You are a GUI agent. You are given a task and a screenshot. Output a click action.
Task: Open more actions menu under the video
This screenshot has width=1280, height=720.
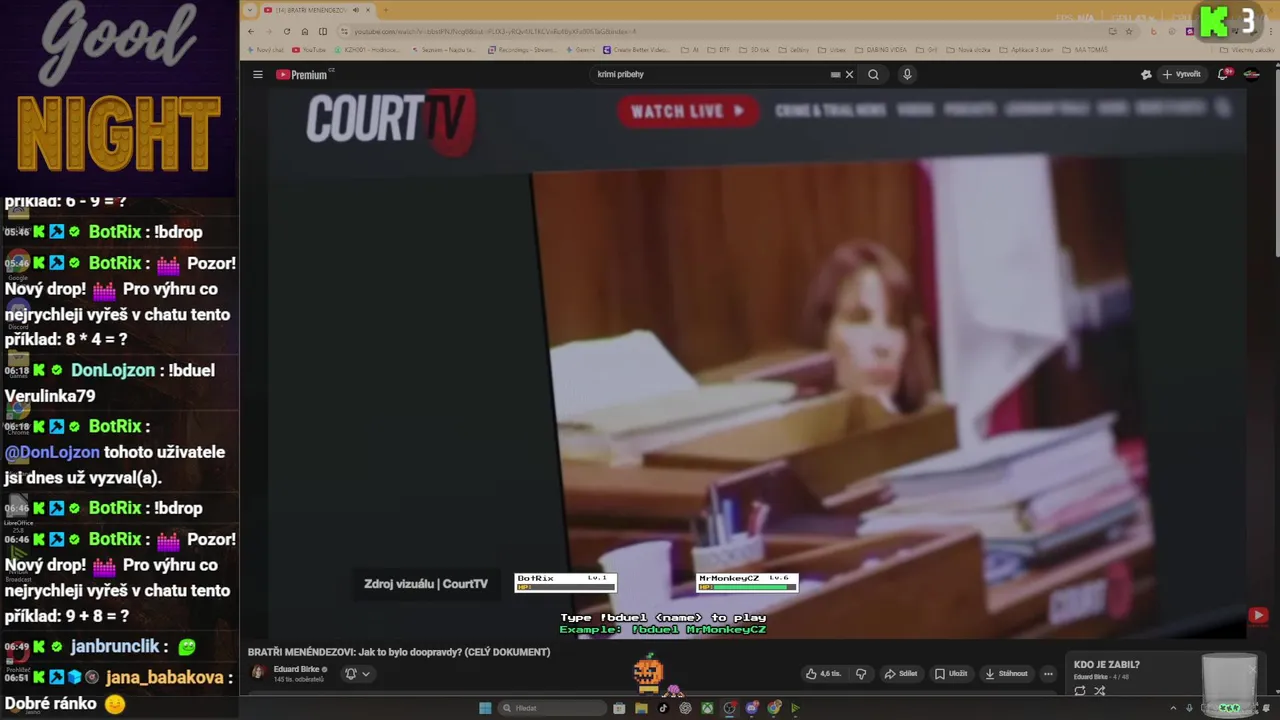pos(1048,674)
